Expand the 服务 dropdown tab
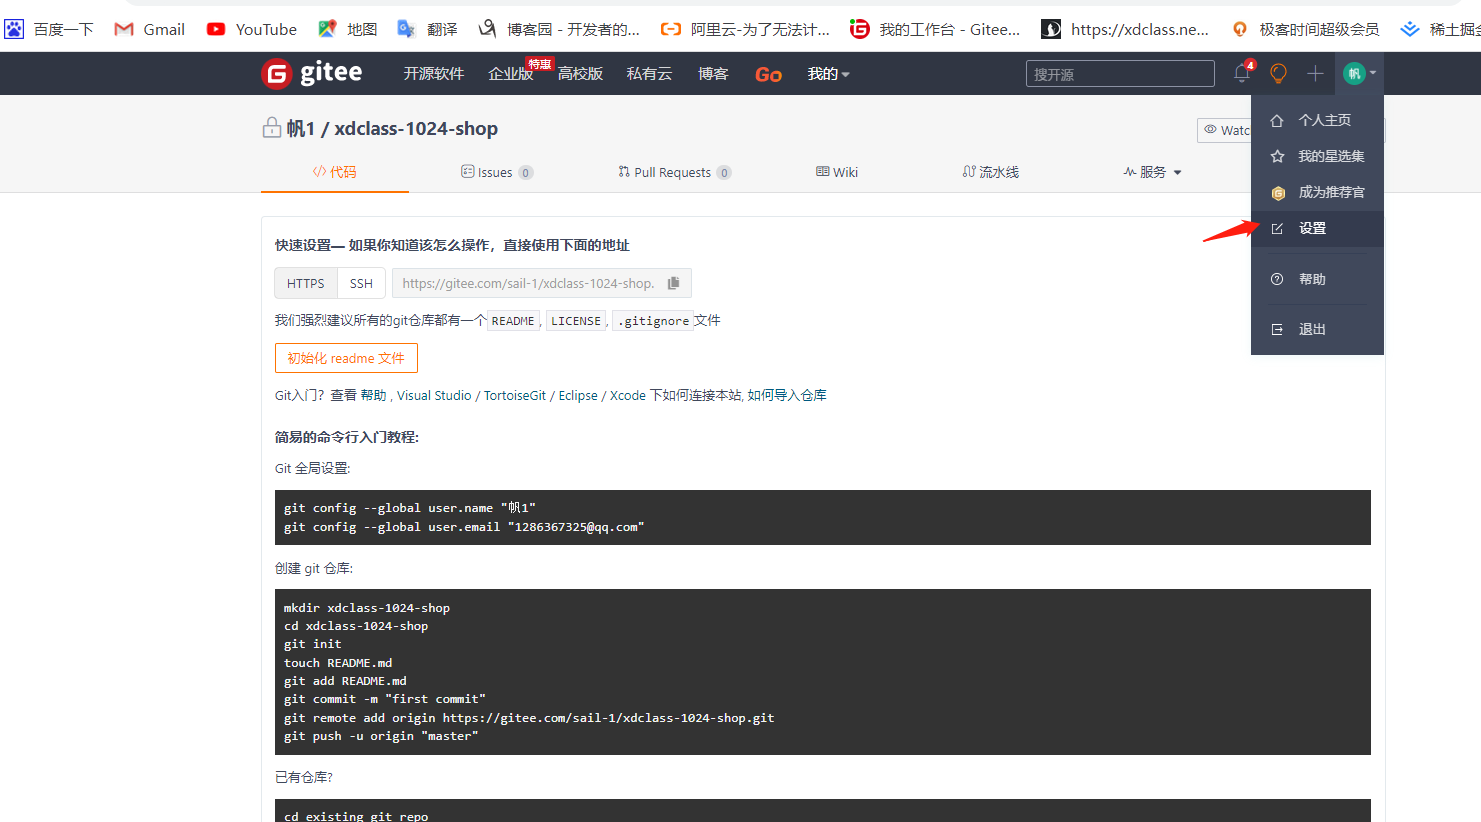 pos(1152,172)
